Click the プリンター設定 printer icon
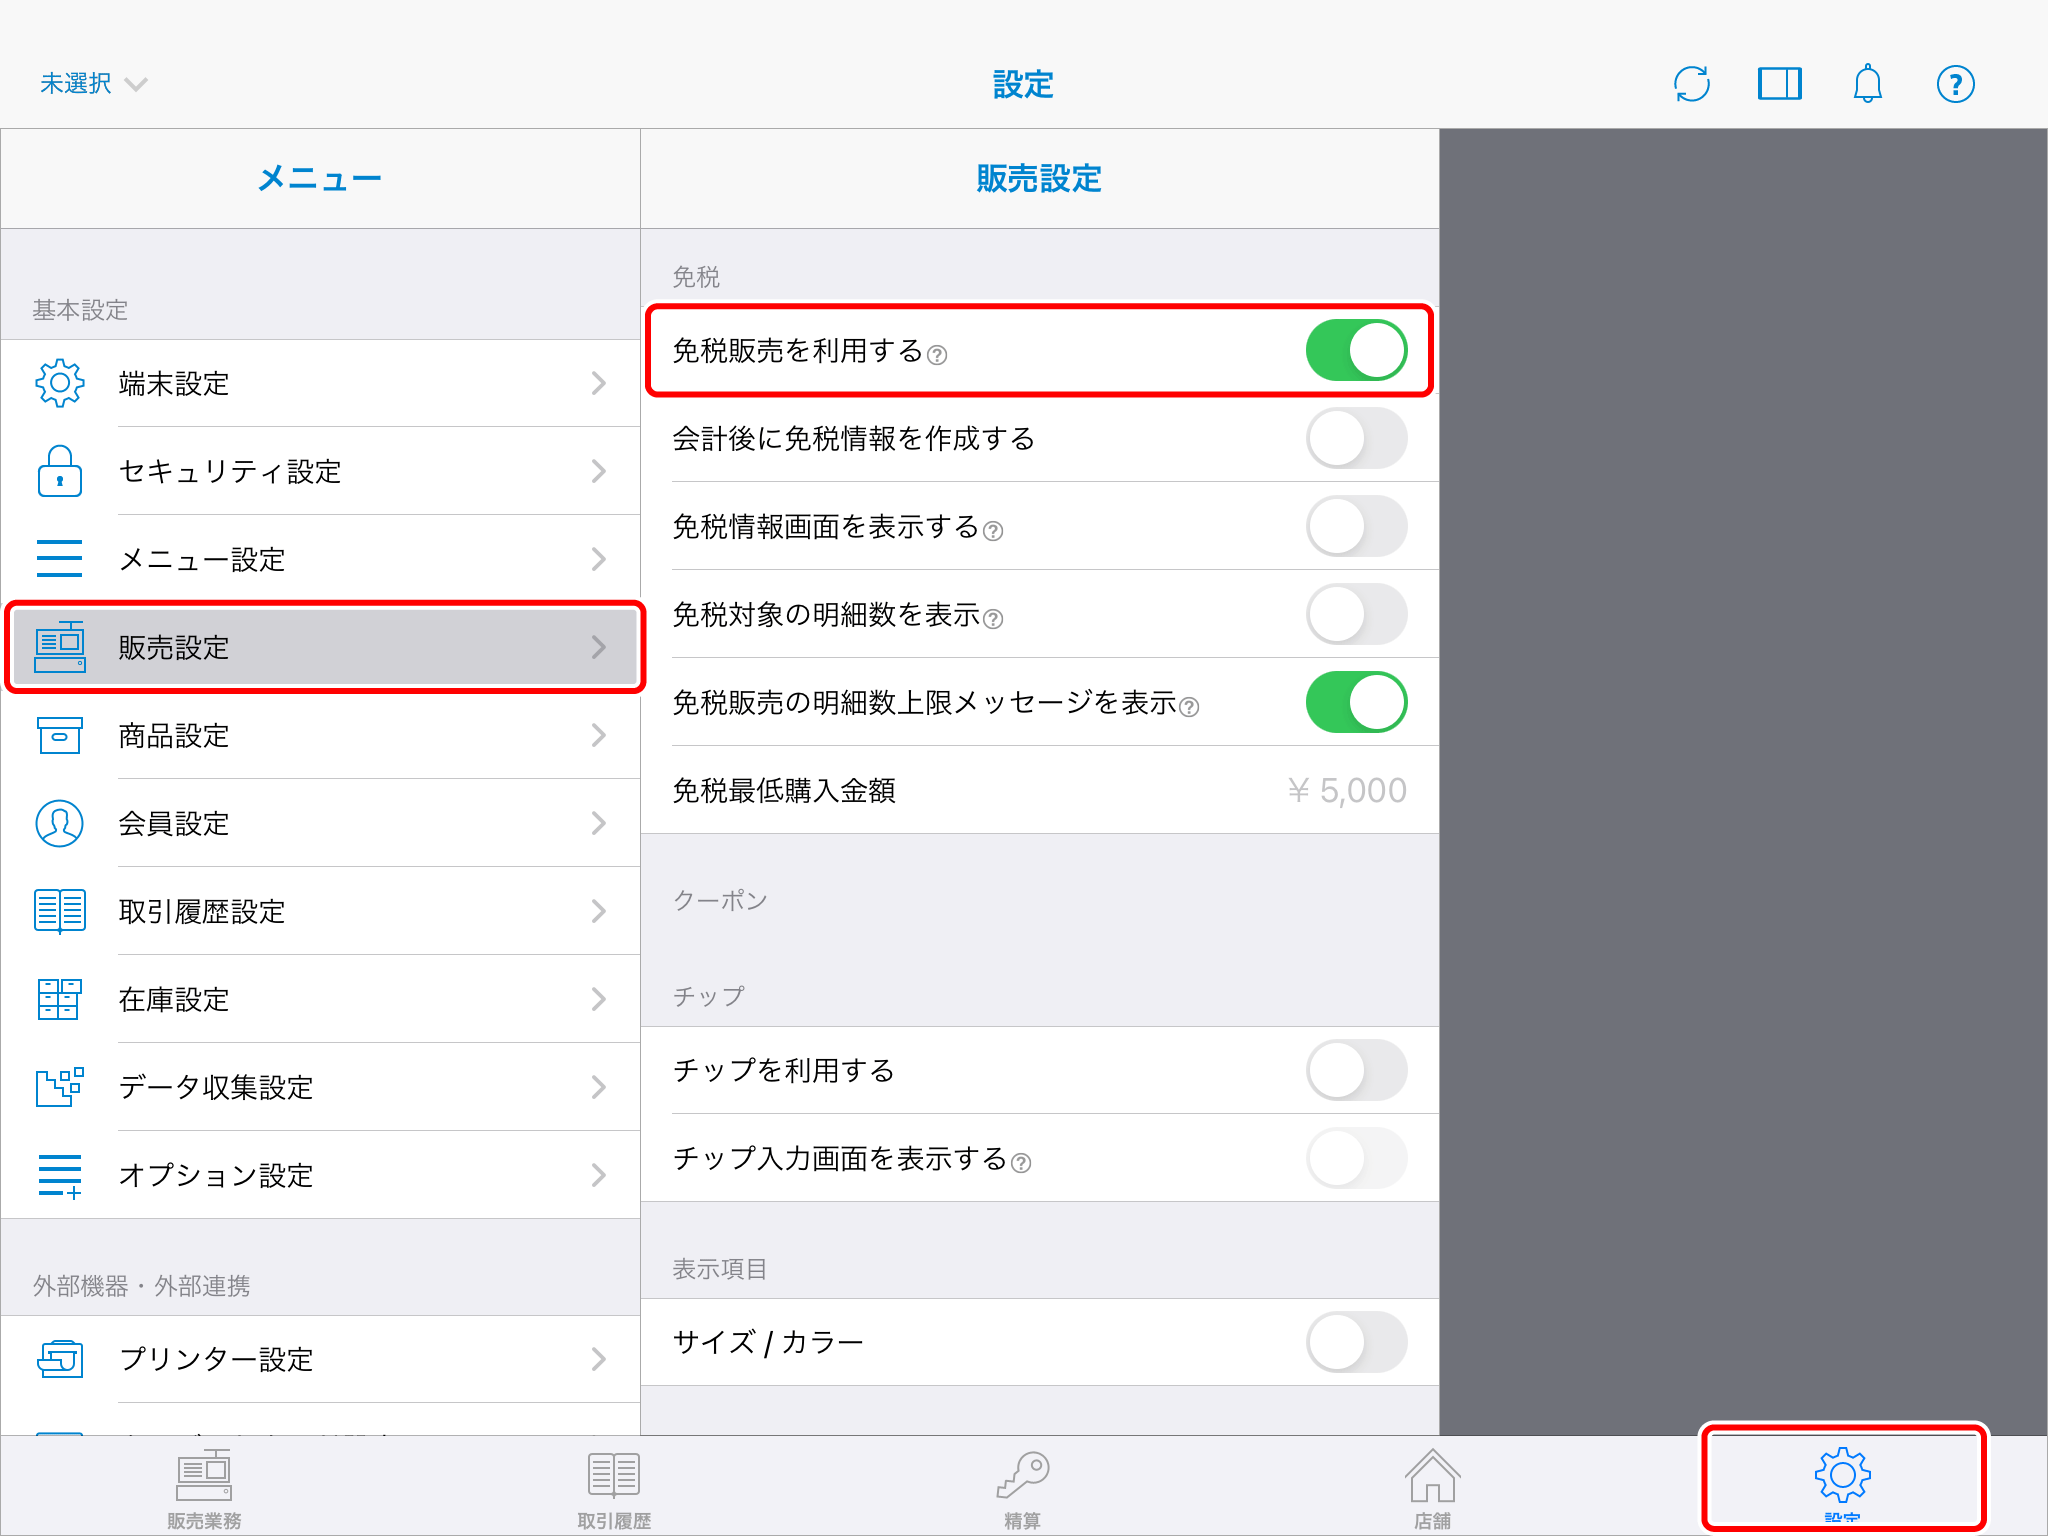 (60, 1359)
